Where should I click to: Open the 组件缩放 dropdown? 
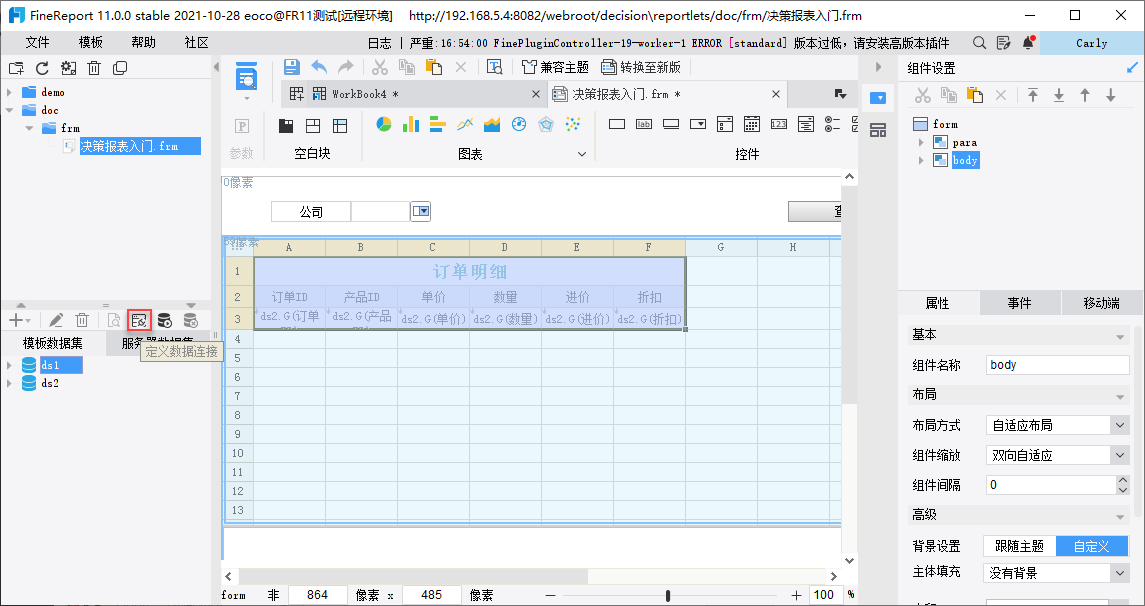1120,455
